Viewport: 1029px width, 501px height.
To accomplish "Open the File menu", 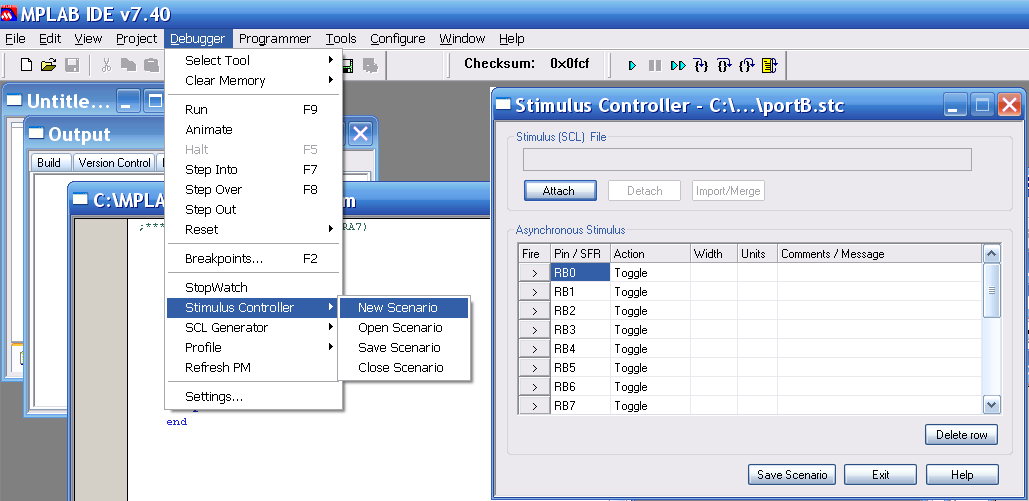I will click(15, 39).
